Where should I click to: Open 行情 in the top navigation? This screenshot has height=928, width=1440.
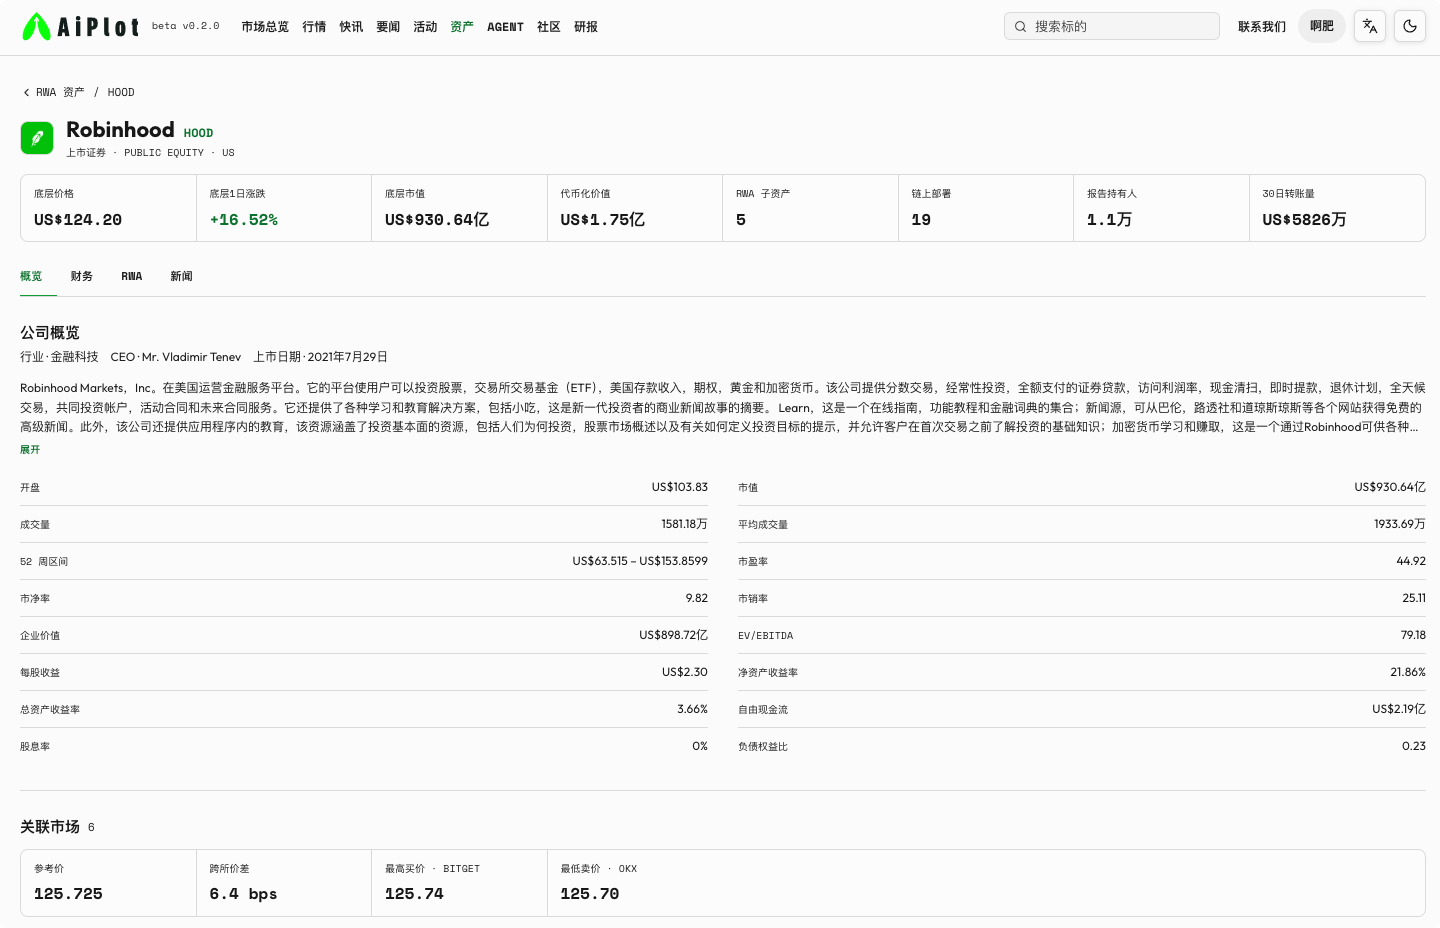(314, 27)
